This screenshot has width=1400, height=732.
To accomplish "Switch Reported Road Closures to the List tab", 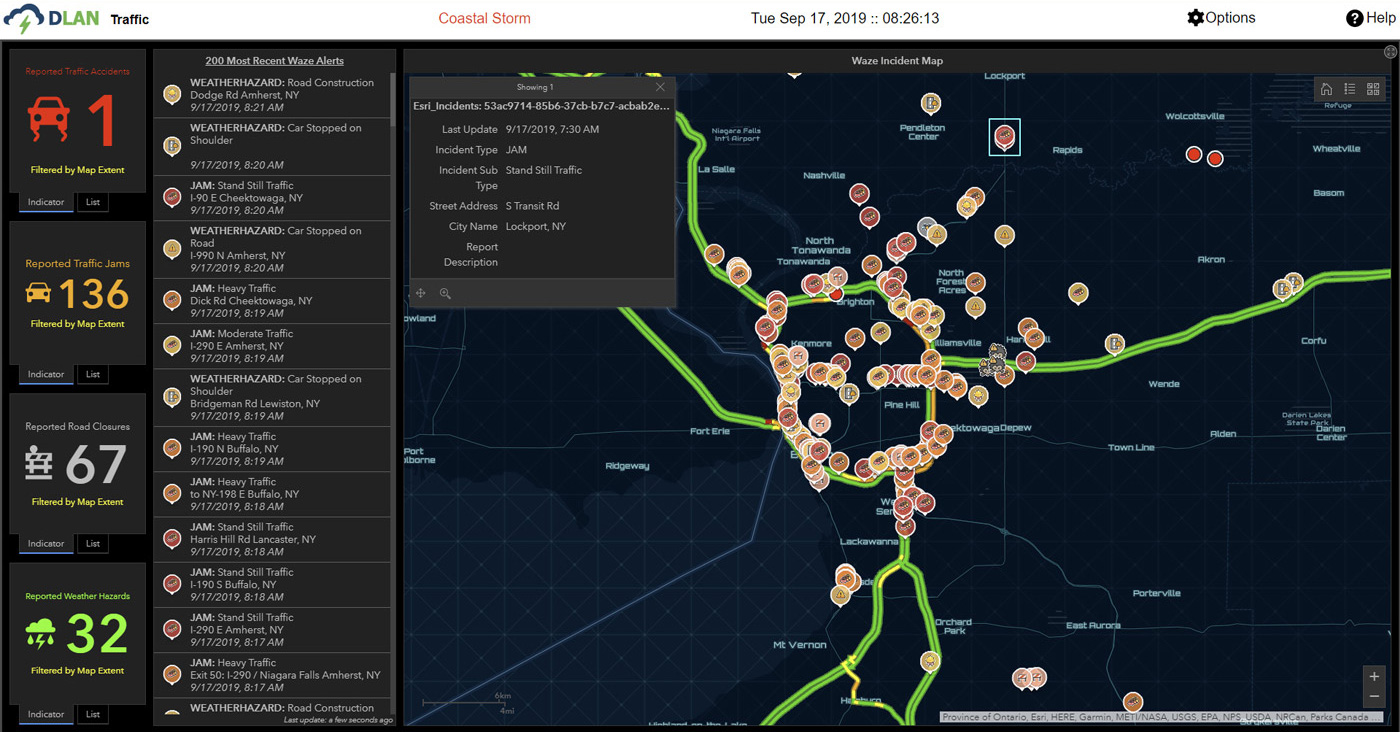I will tap(93, 544).
